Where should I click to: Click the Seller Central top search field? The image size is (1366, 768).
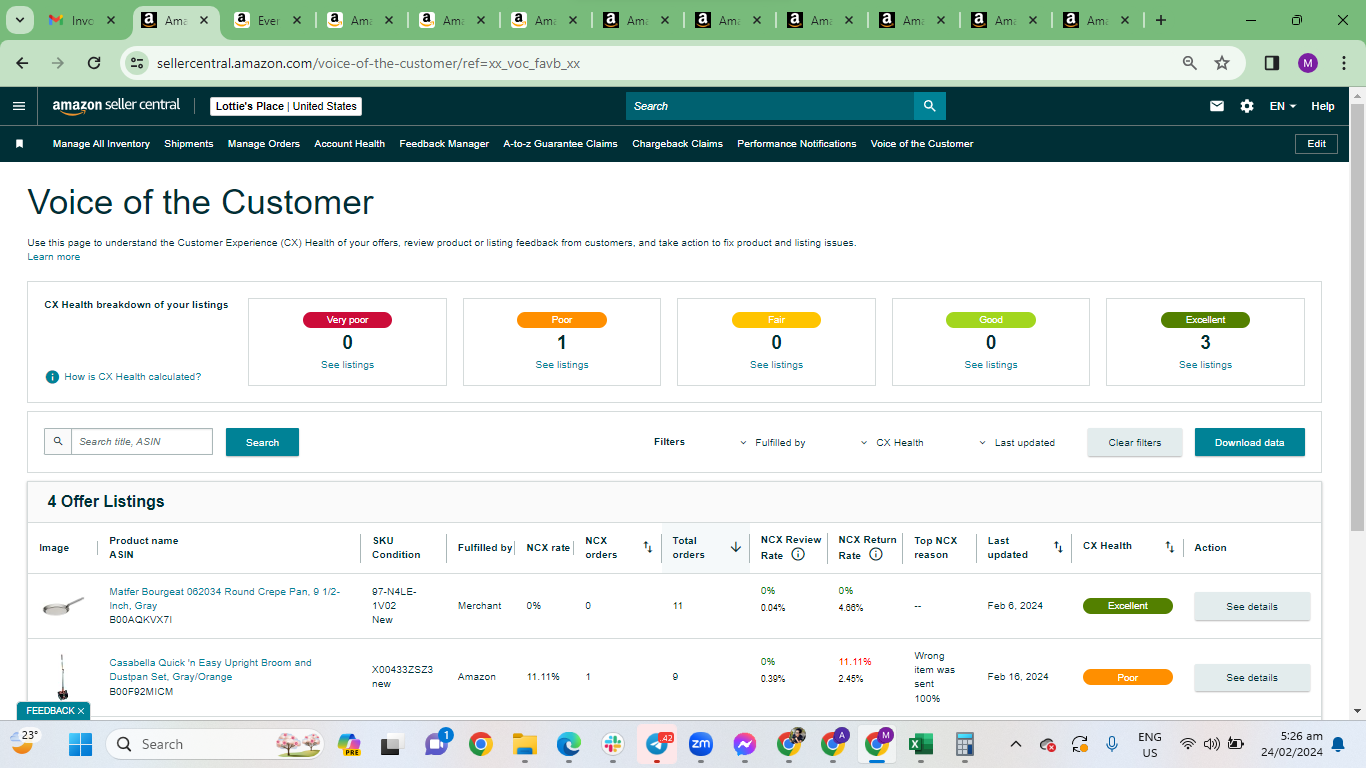point(770,106)
